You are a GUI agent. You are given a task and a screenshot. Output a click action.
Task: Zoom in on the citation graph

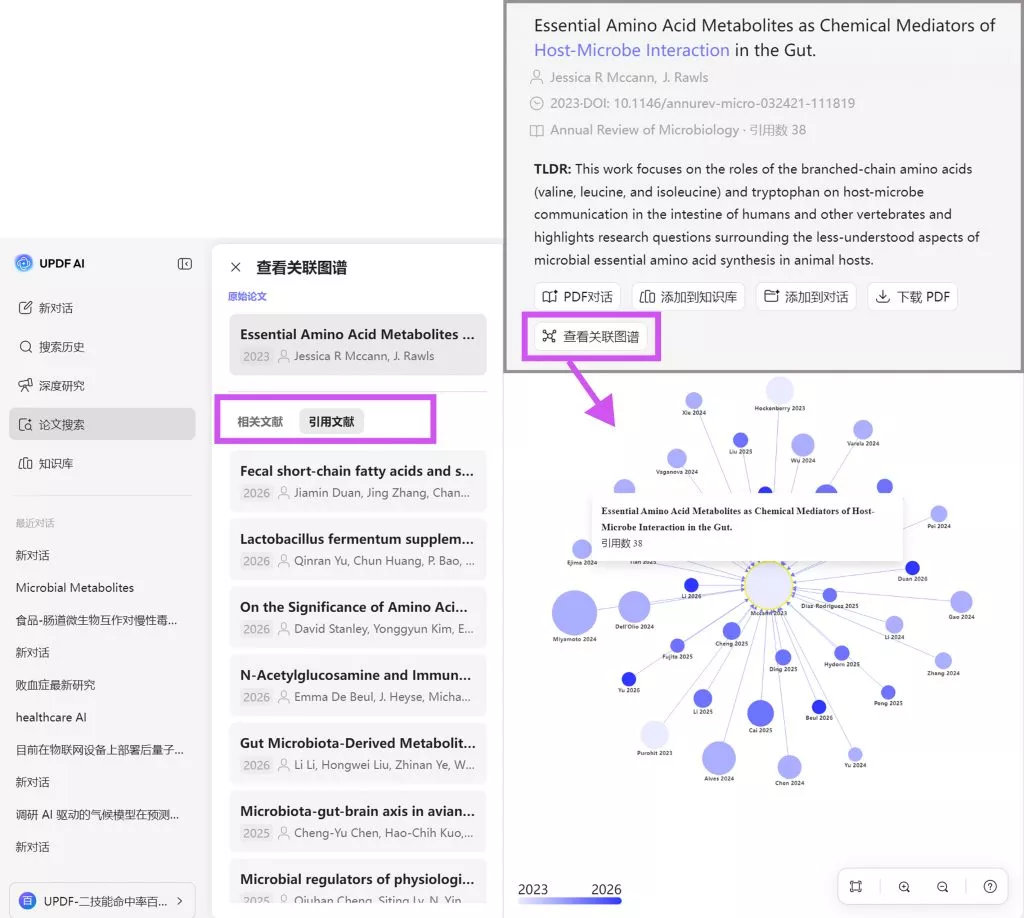904,886
